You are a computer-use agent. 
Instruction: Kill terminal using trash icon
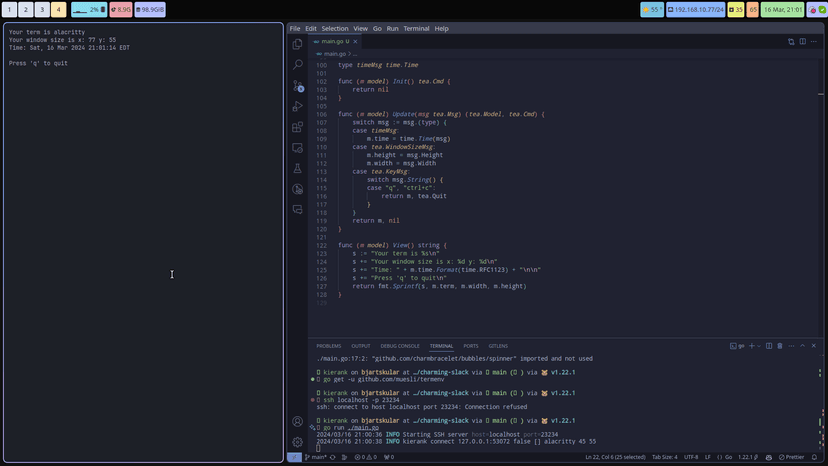point(780,346)
